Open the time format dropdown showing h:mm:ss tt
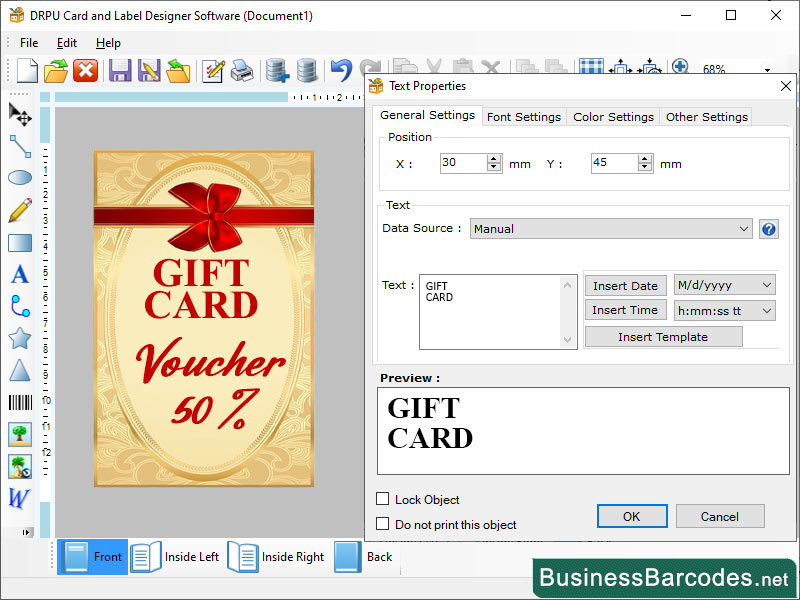800x600 pixels. (725, 310)
